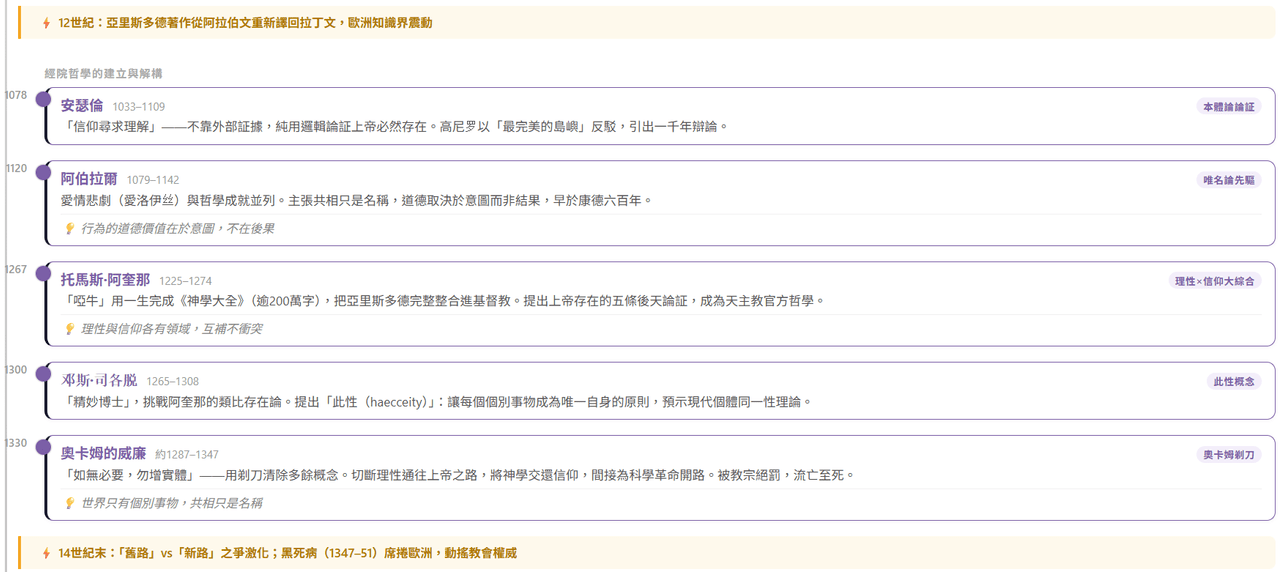This screenshot has width=1279, height=572.
Task: Click the year label 1120 on the timeline
Action: pyautogui.click(x=16, y=168)
